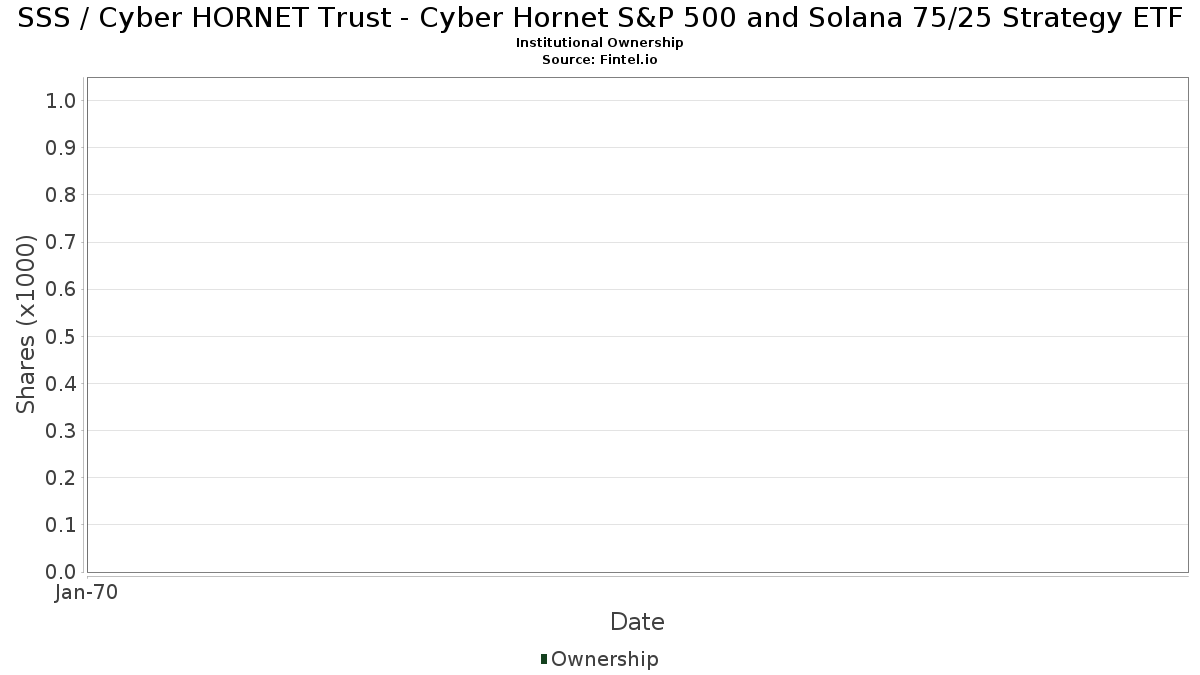
Task: Click the Date axis title
Action: (x=637, y=622)
